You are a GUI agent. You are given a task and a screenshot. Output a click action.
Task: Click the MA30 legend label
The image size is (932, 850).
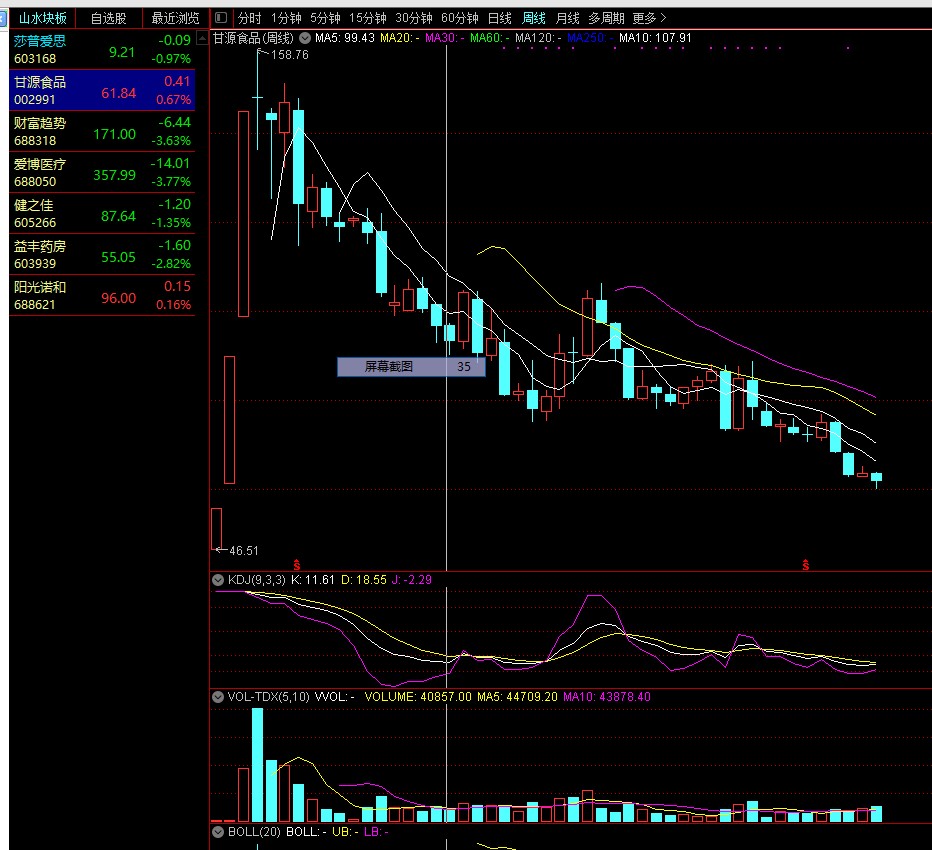445,38
